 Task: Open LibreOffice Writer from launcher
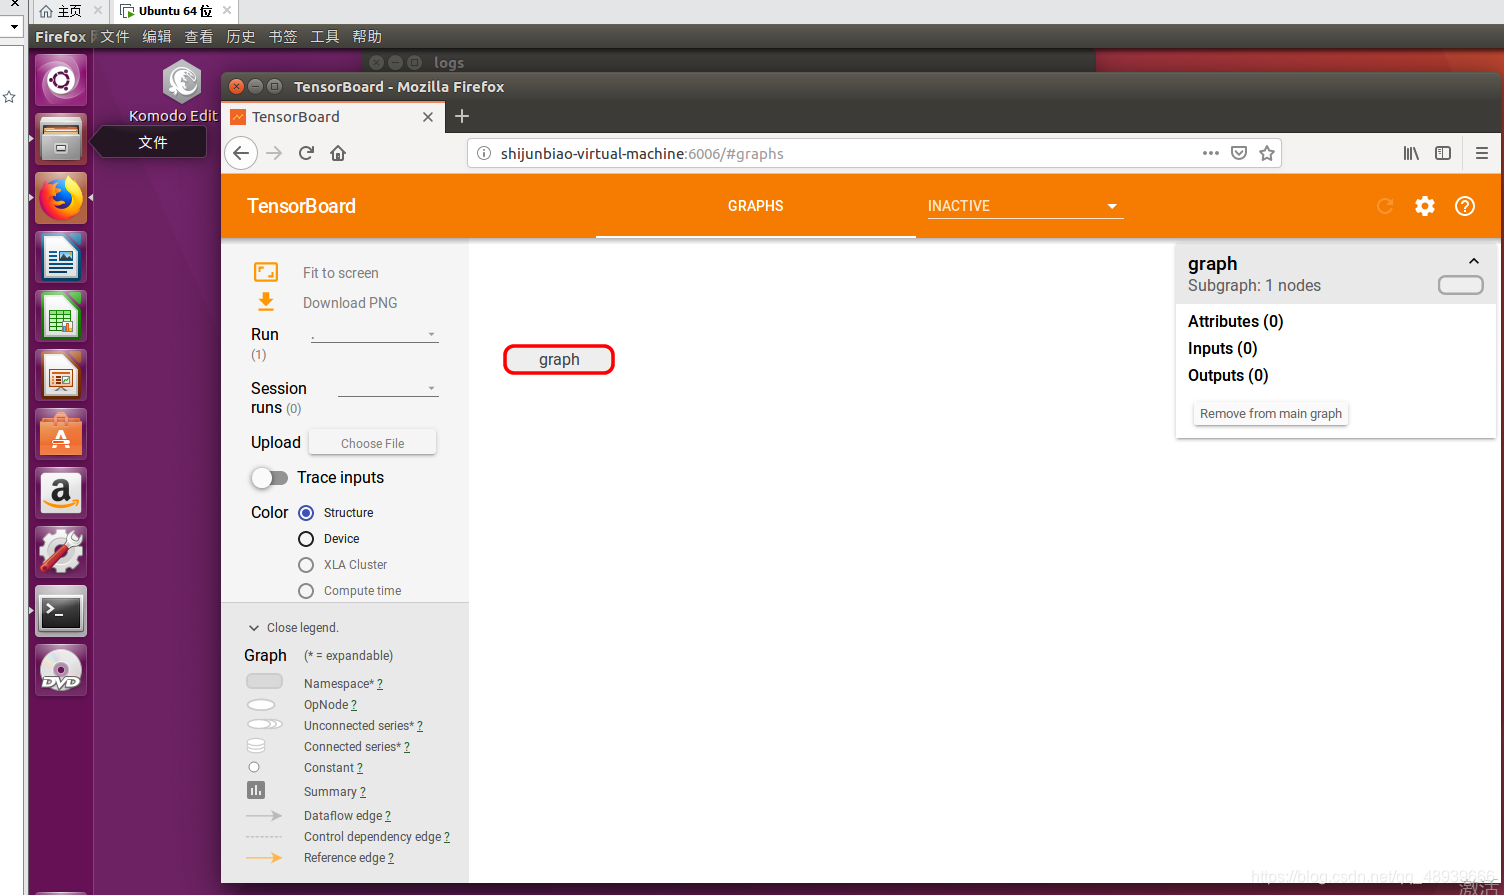pyautogui.click(x=61, y=257)
